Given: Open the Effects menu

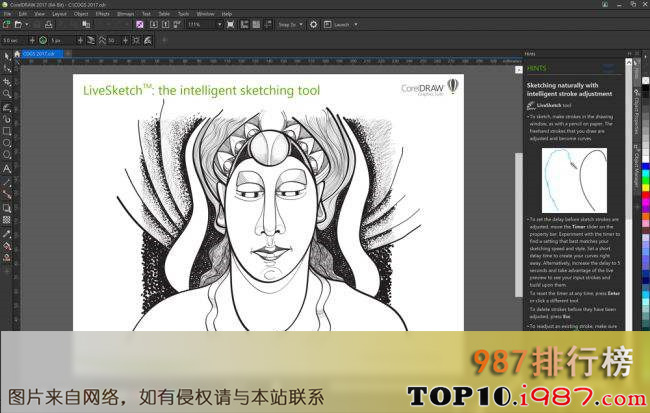Looking at the screenshot, I should click(x=102, y=14).
